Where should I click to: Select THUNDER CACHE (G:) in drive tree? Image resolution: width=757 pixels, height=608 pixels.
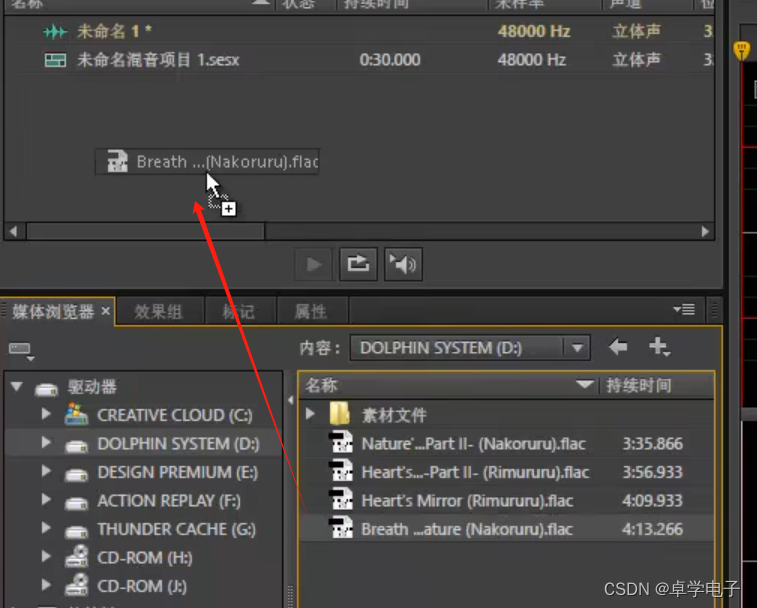177,529
